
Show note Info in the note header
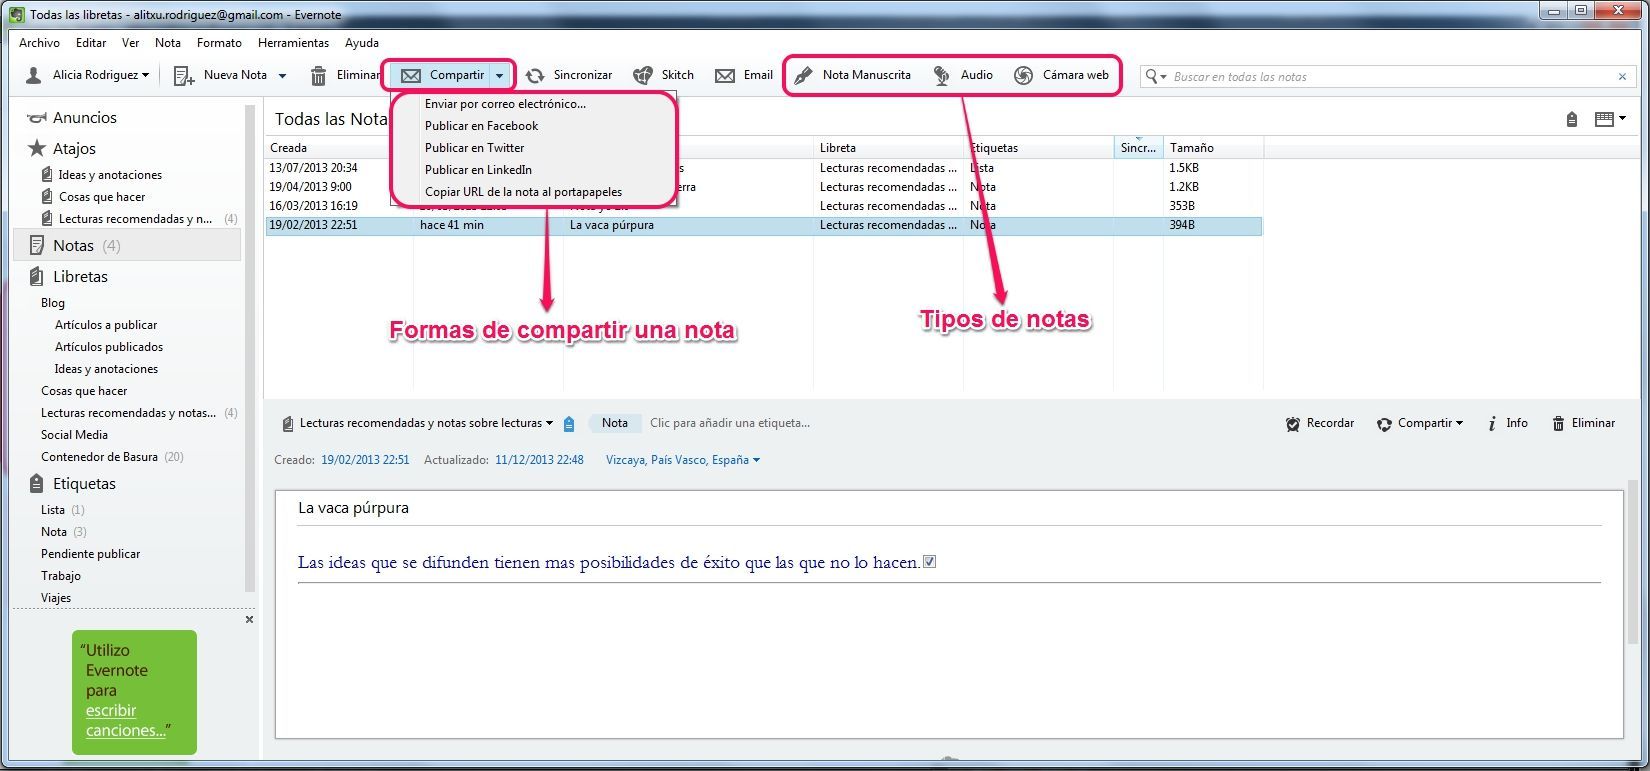(x=1508, y=423)
